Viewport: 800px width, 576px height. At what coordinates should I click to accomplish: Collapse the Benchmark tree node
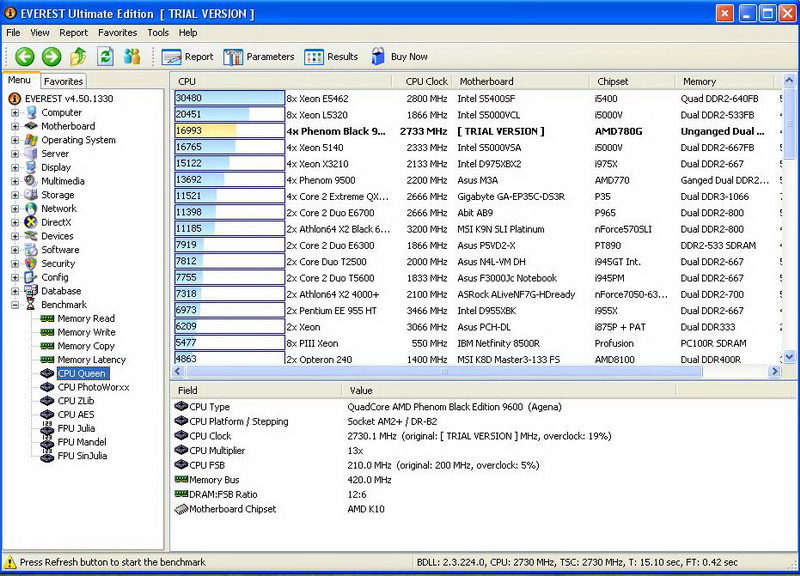[15, 305]
